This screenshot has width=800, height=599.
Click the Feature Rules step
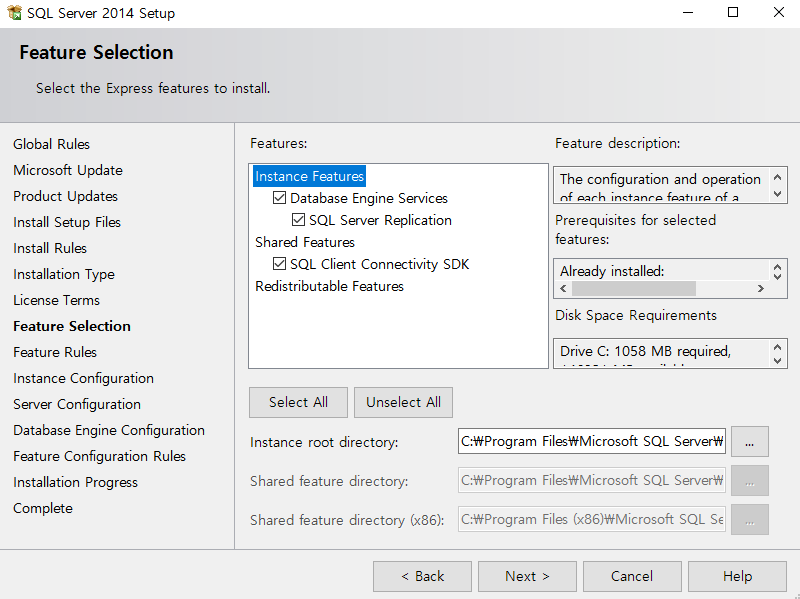(x=55, y=352)
